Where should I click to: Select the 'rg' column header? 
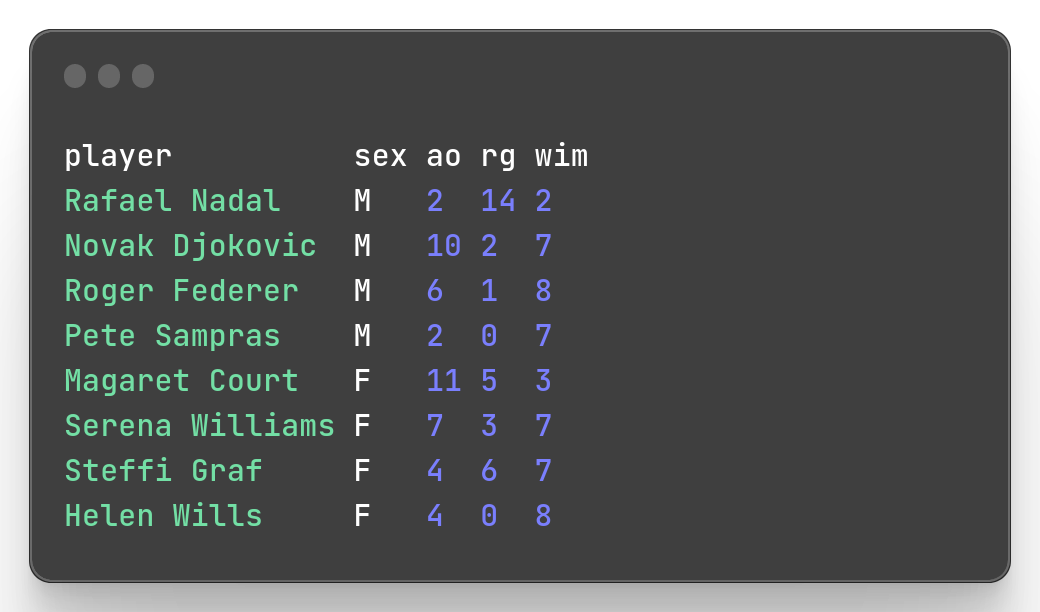pyautogui.click(x=498, y=156)
